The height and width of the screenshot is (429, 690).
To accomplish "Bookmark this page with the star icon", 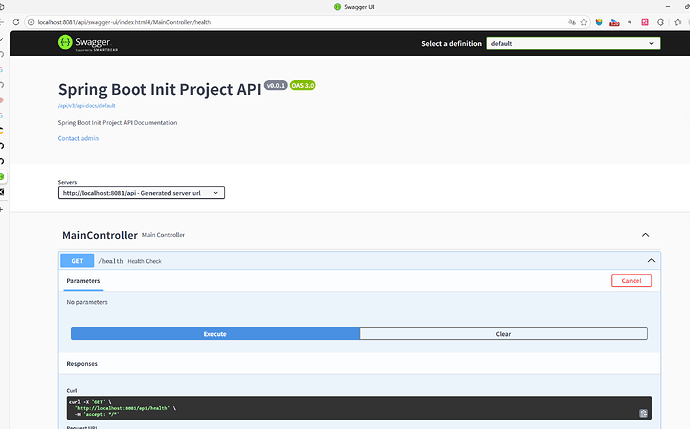I will pos(584,22).
